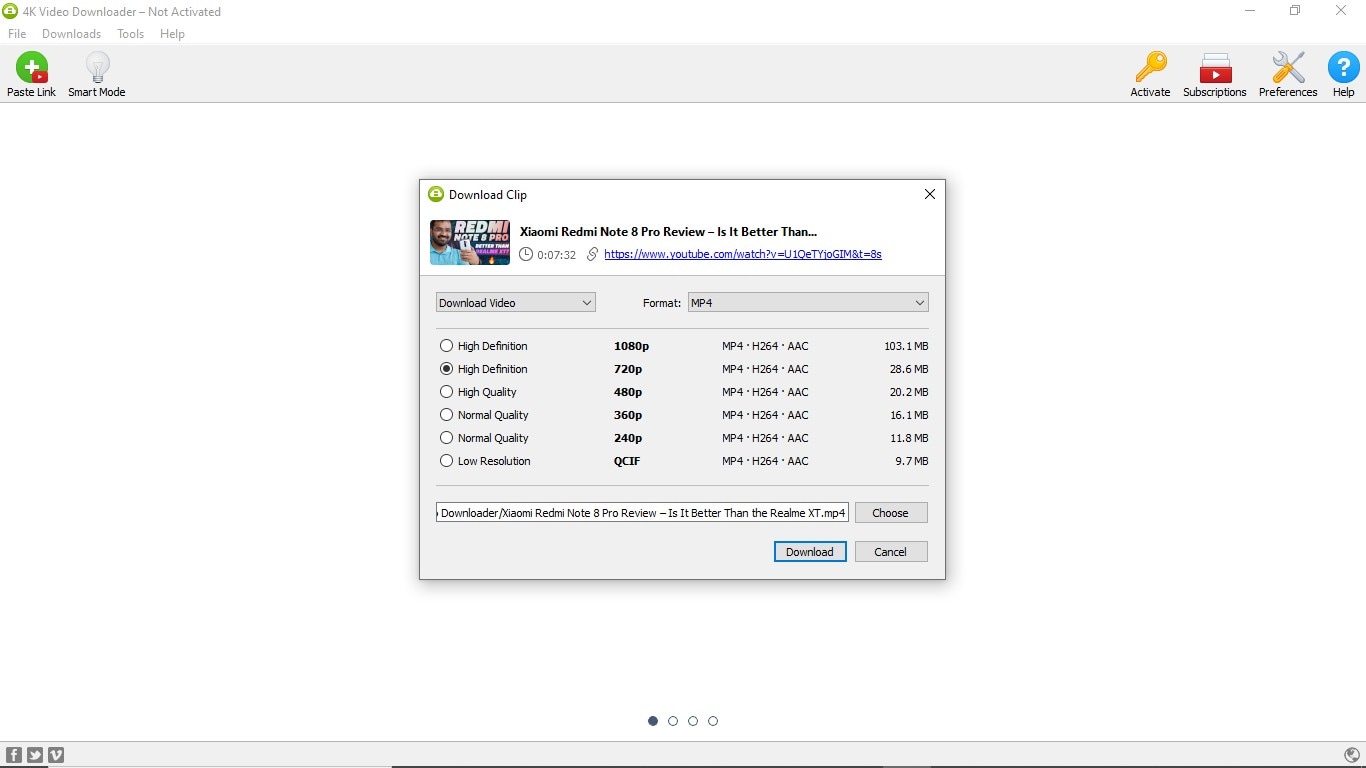Open Facebook icon in status bar

pos(14,755)
